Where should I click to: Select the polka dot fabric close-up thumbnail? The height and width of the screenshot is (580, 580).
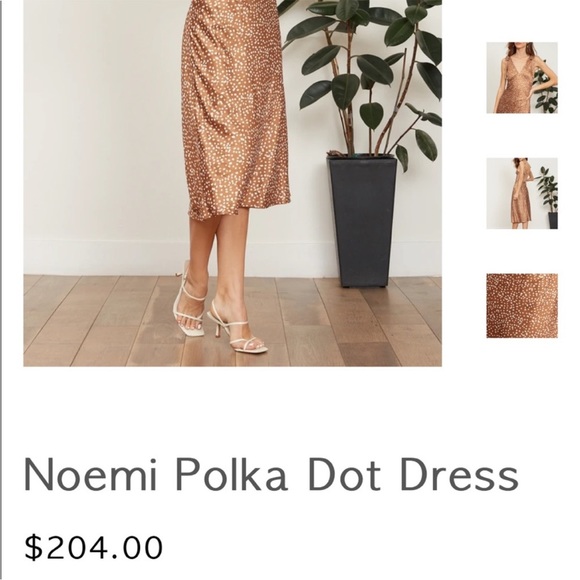pos(522,306)
